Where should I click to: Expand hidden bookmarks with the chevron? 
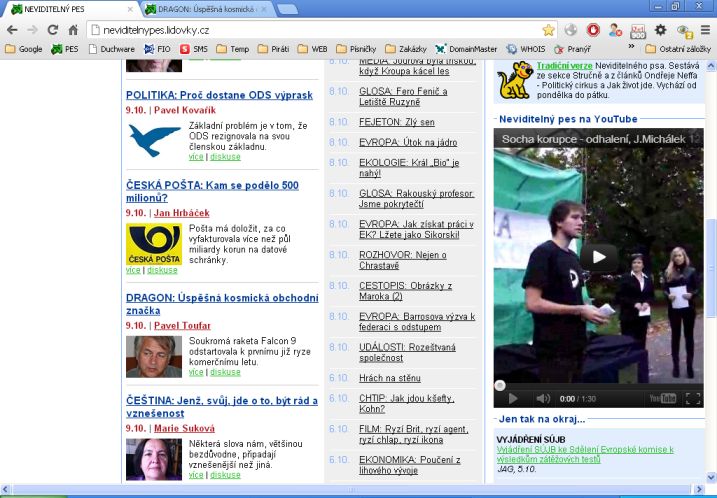point(631,47)
